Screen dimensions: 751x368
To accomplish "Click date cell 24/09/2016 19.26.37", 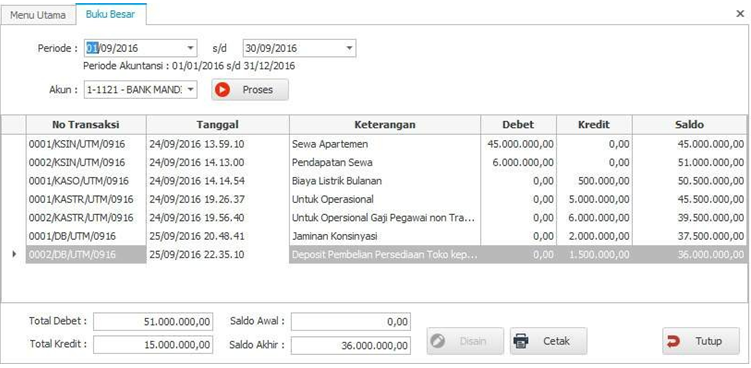I will coord(217,199).
